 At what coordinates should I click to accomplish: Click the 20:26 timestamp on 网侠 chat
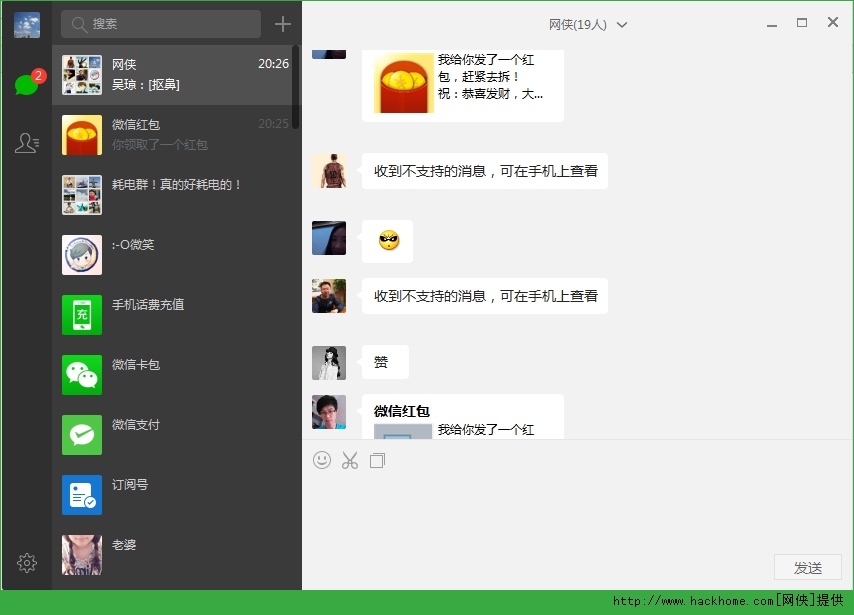[273, 64]
